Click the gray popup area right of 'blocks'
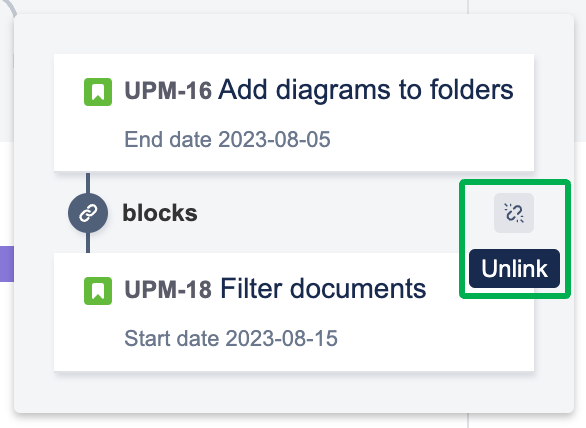Screen dimensions: 586x428 pos(336,213)
